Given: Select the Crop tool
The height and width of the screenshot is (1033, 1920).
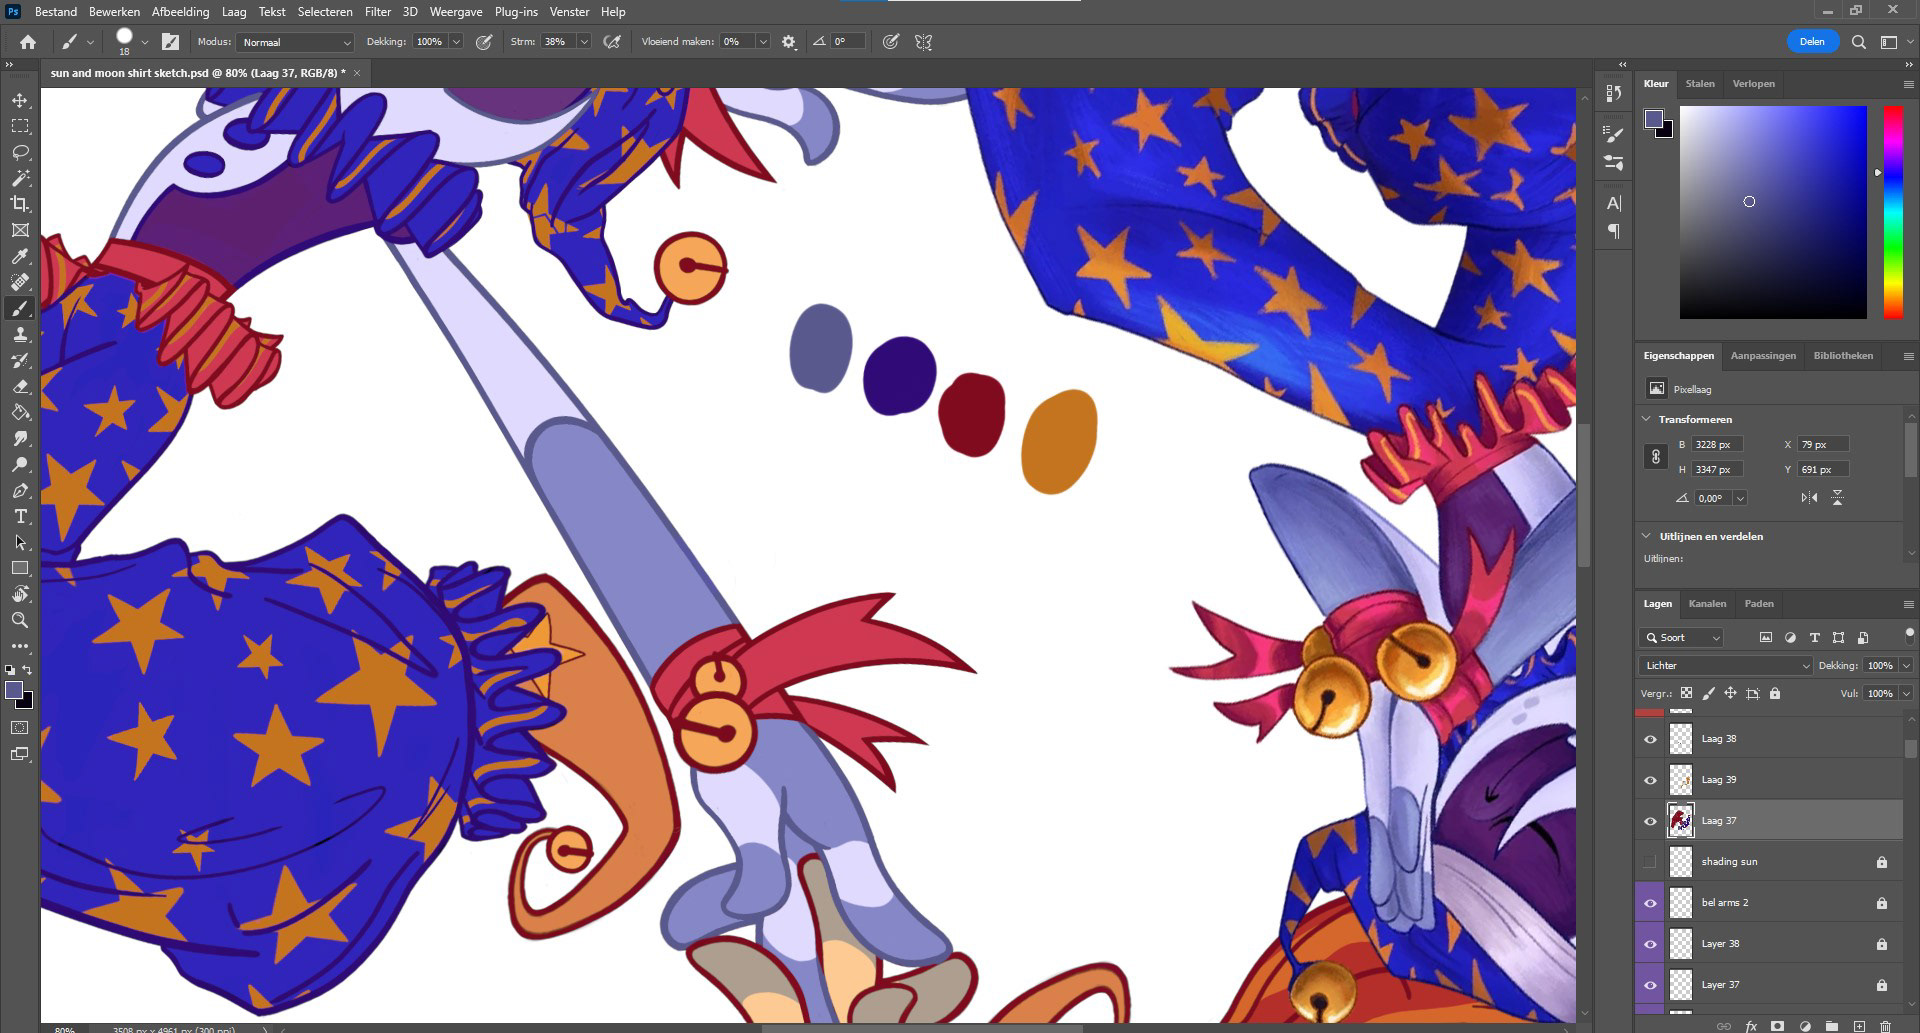Looking at the screenshot, I should (20, 204).
